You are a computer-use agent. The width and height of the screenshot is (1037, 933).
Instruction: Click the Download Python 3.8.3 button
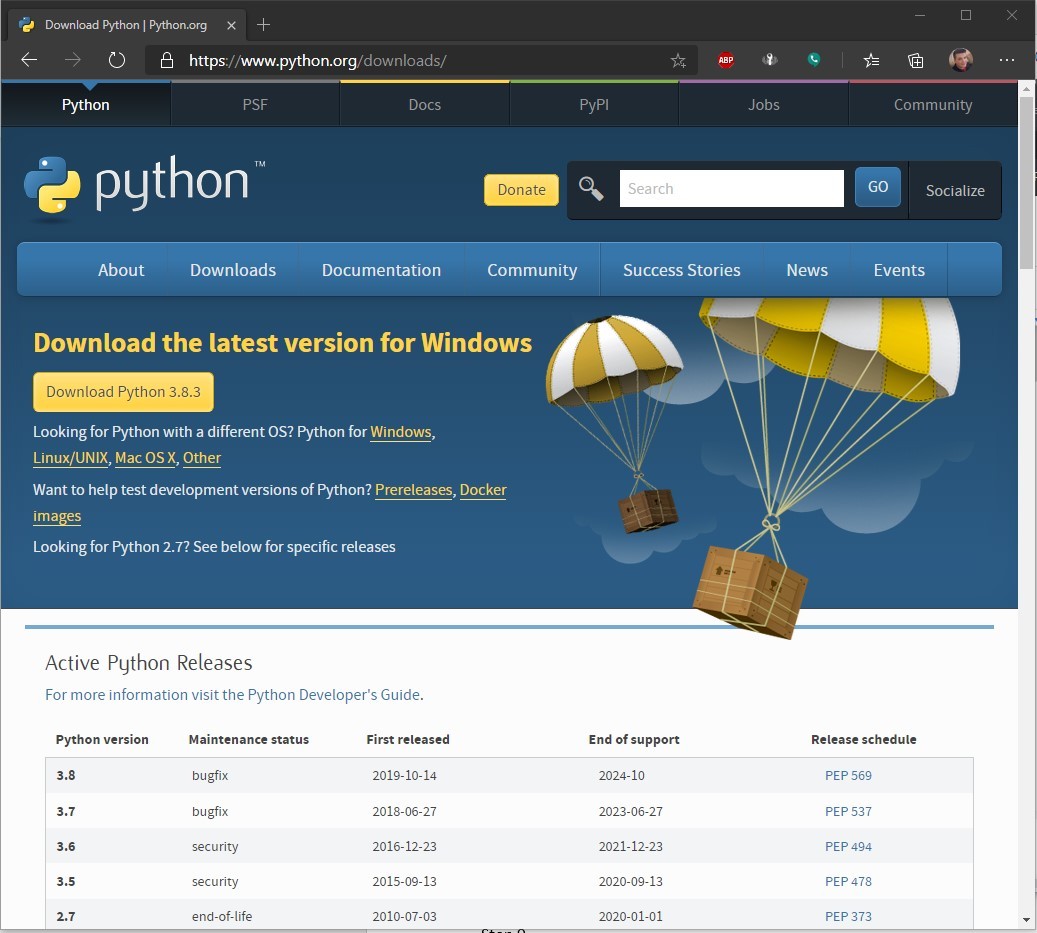122,392
